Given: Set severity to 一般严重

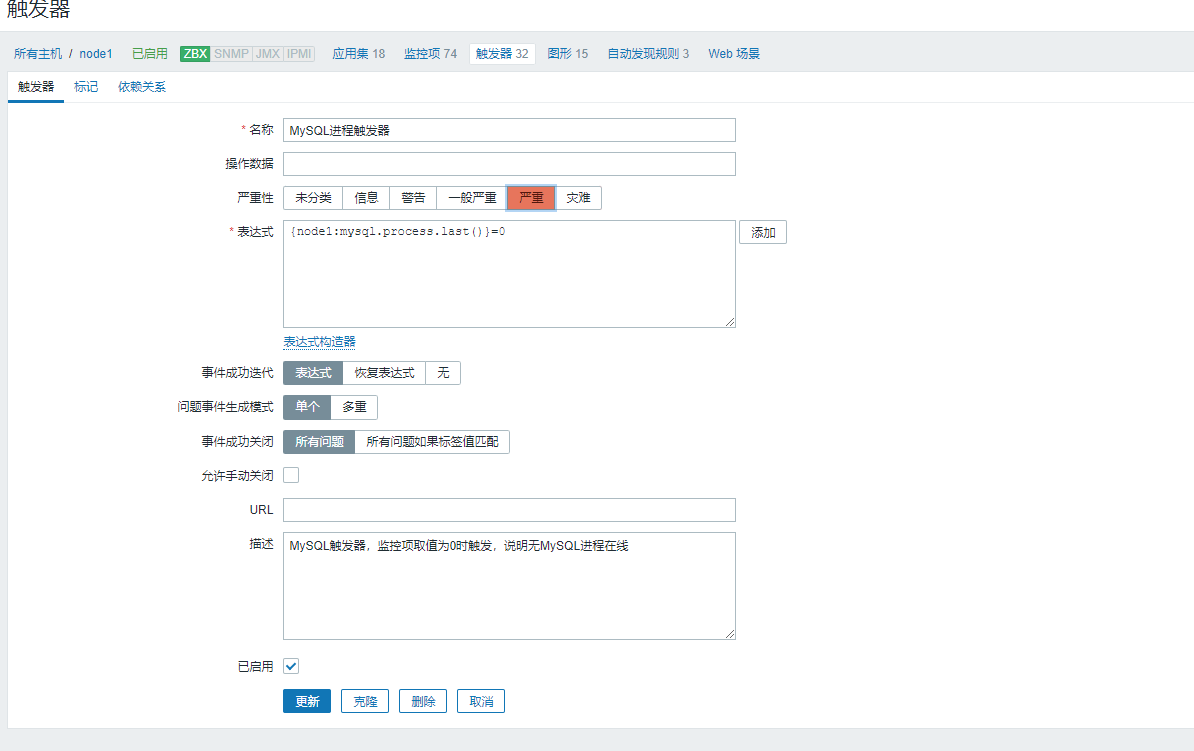Looking at the screenshot, I should (x=472, y=198).
